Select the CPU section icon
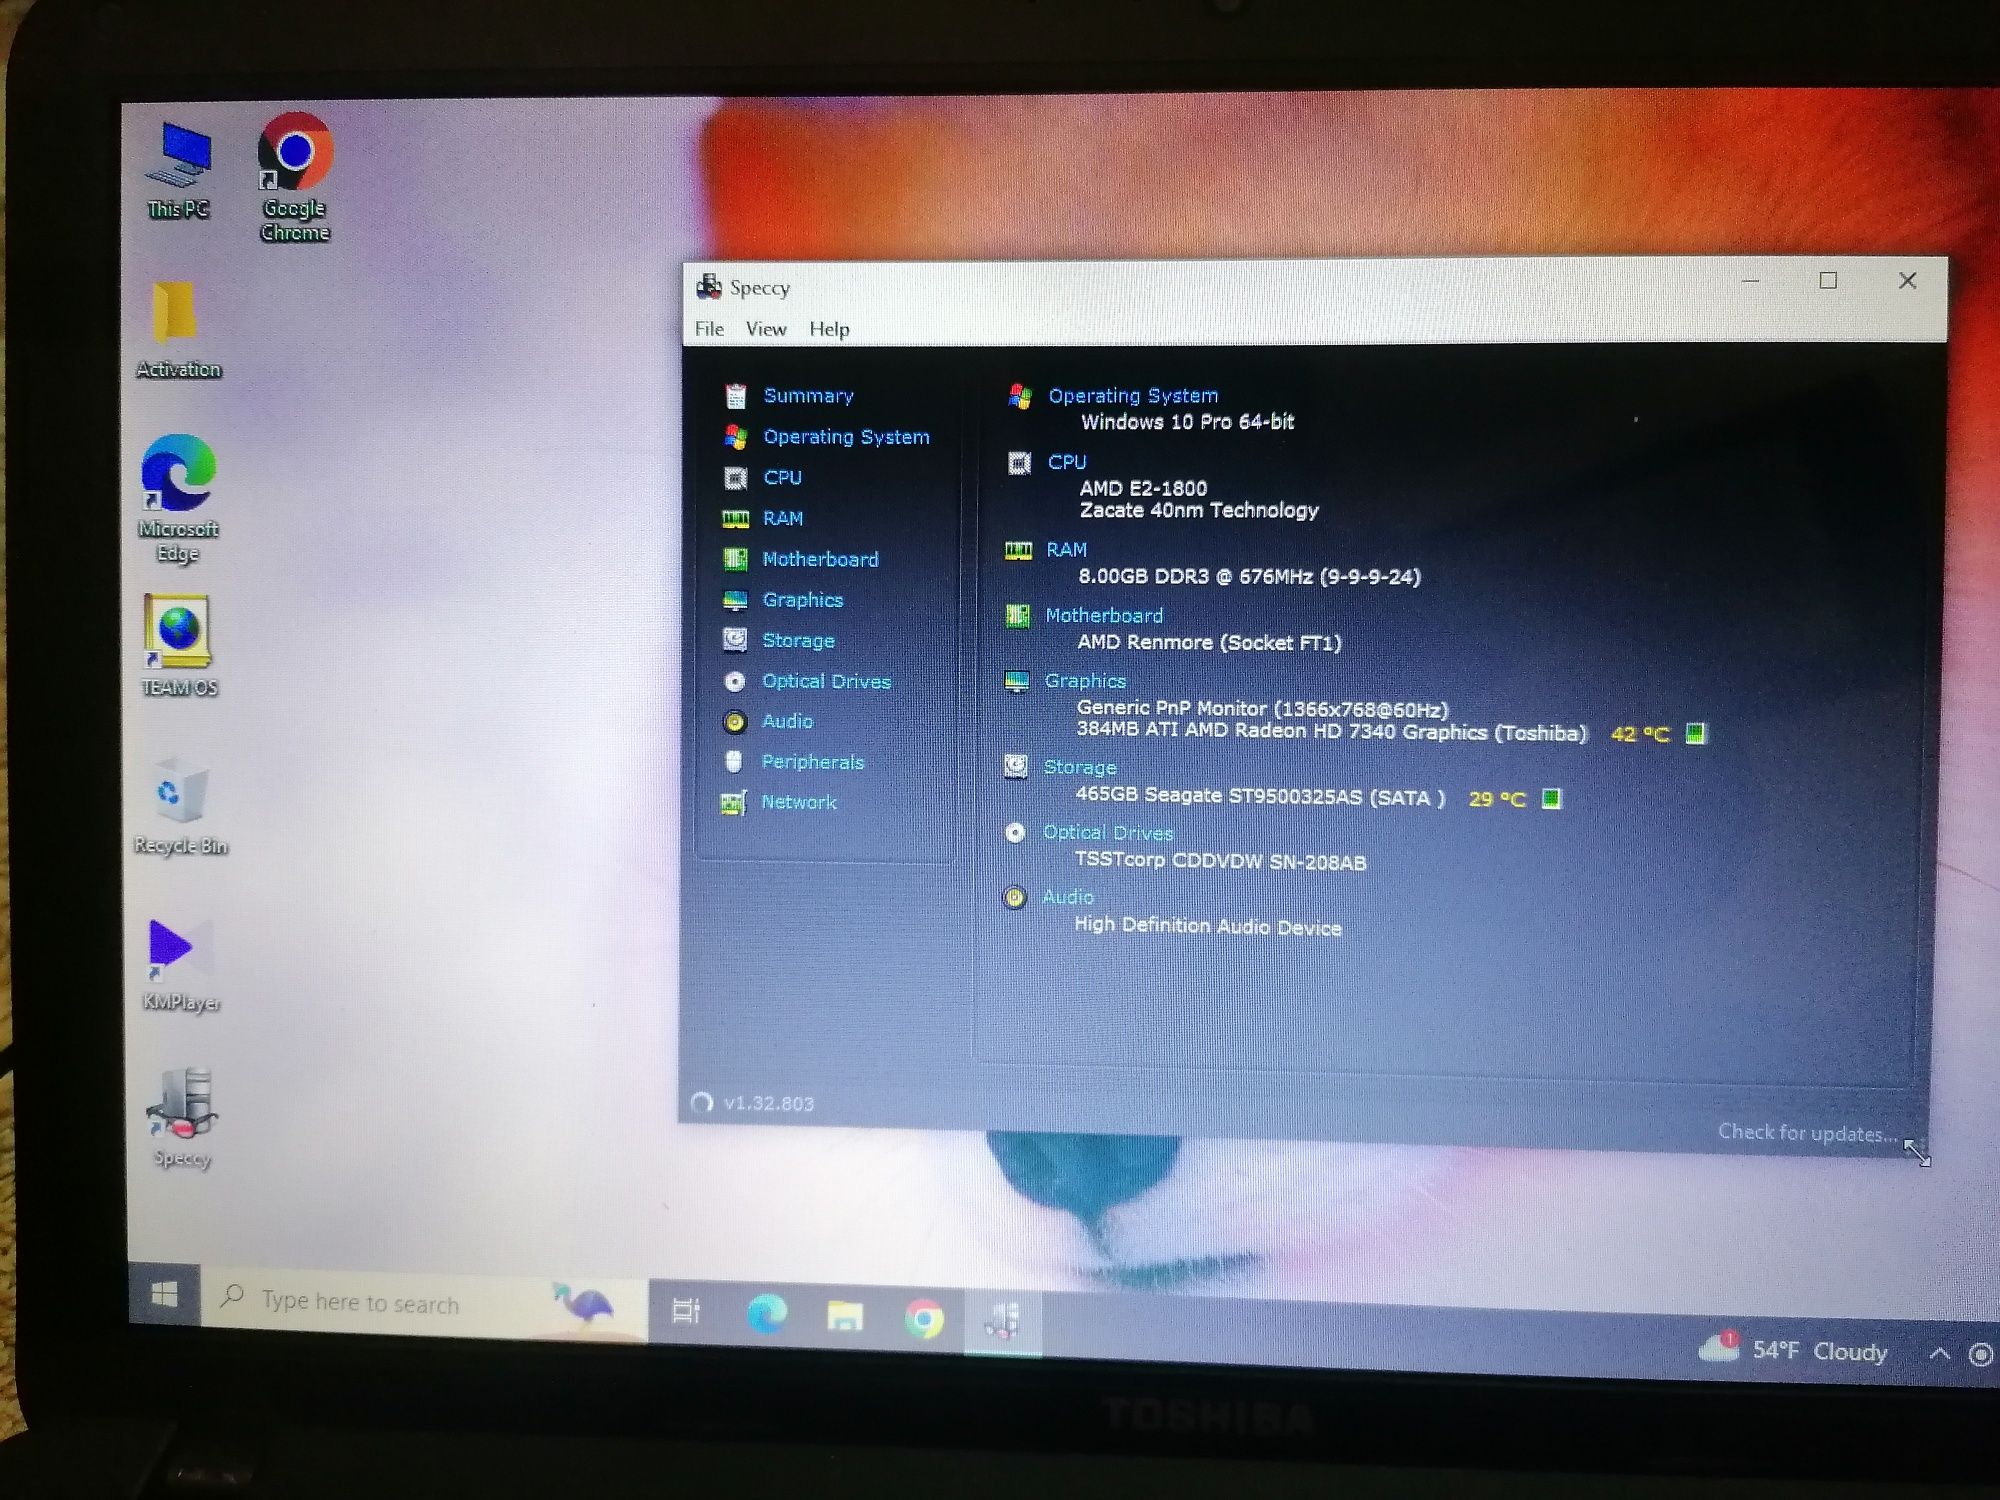 [x=737, y=477]
